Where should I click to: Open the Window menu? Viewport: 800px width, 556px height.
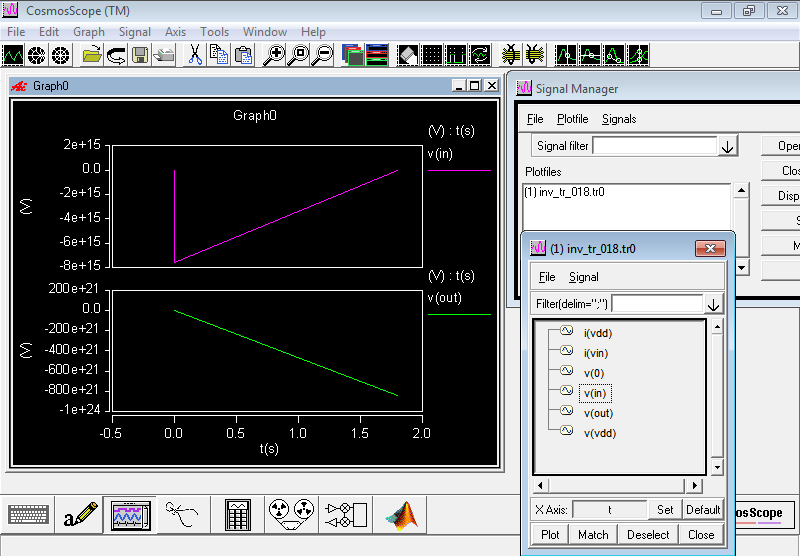click(x=265, y=32)
